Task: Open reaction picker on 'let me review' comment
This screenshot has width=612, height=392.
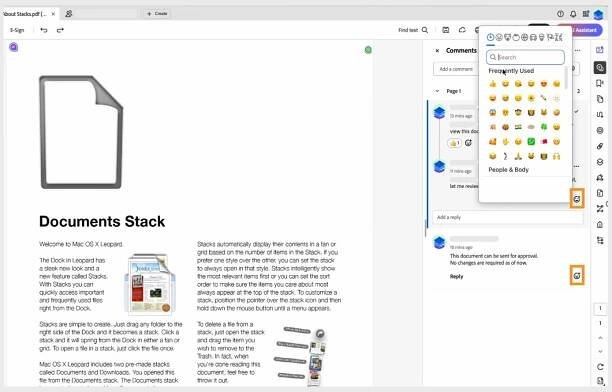Action: [x=577, y=199]
